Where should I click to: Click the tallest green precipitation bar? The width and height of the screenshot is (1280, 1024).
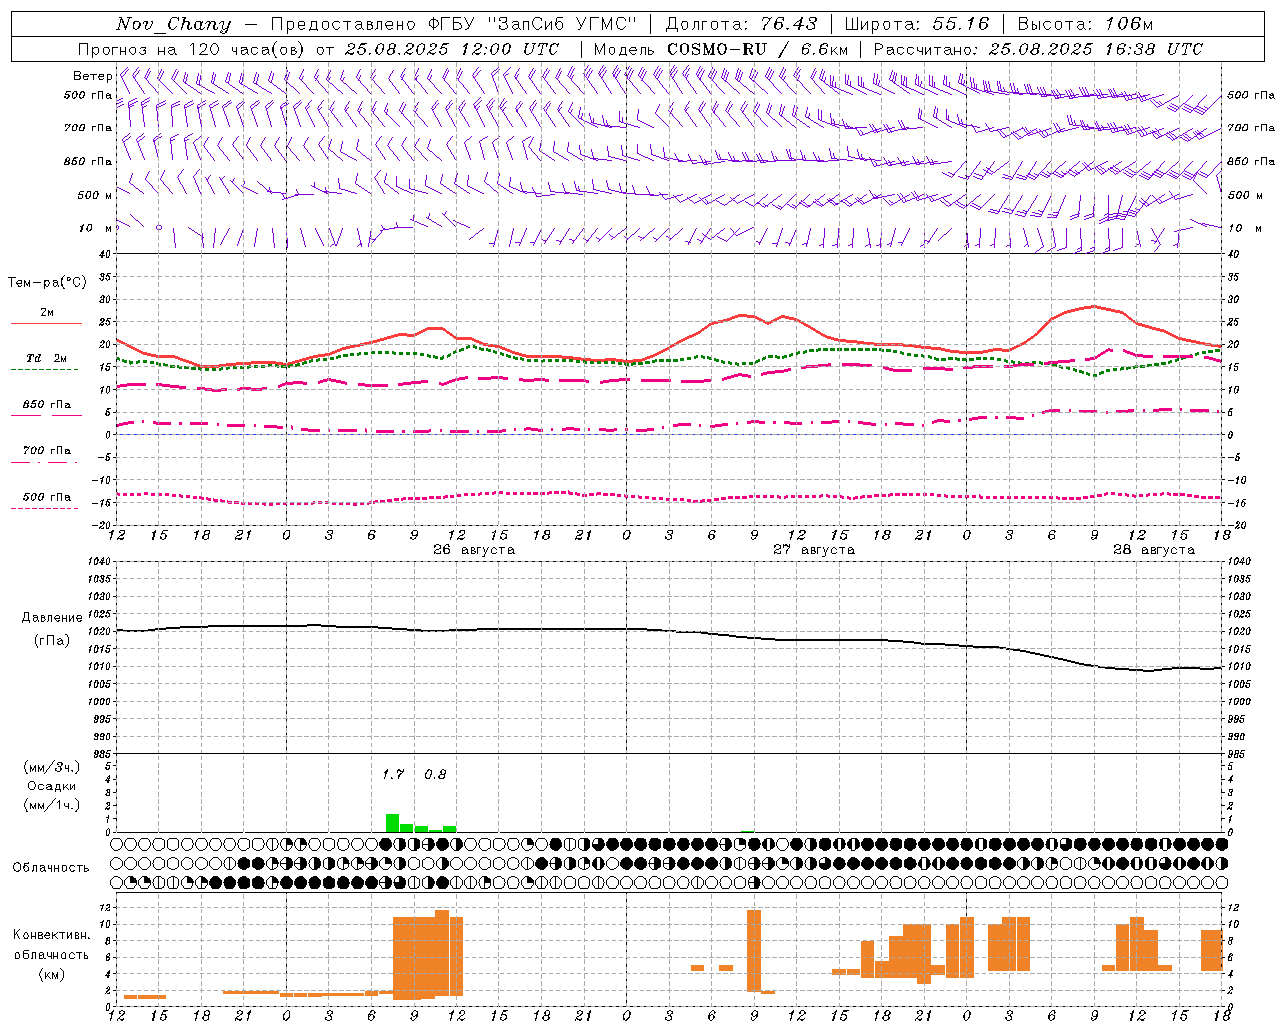pyautogui.click(x=392, y=823)
